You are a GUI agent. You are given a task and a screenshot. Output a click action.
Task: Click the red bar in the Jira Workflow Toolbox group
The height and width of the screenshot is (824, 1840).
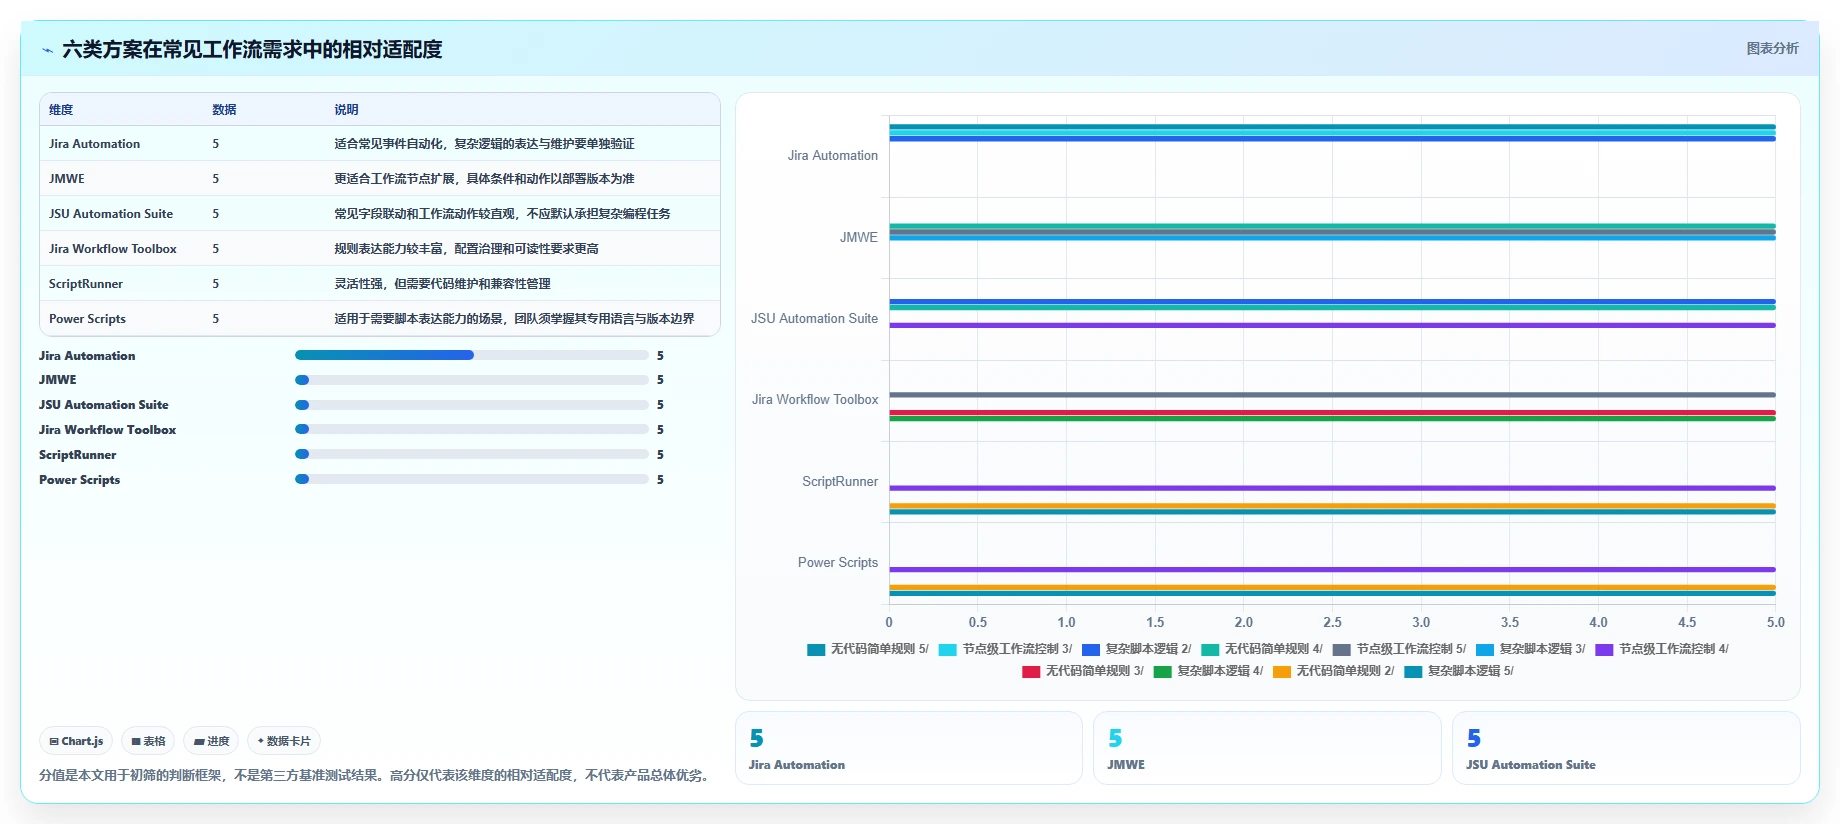point(1332,412)
